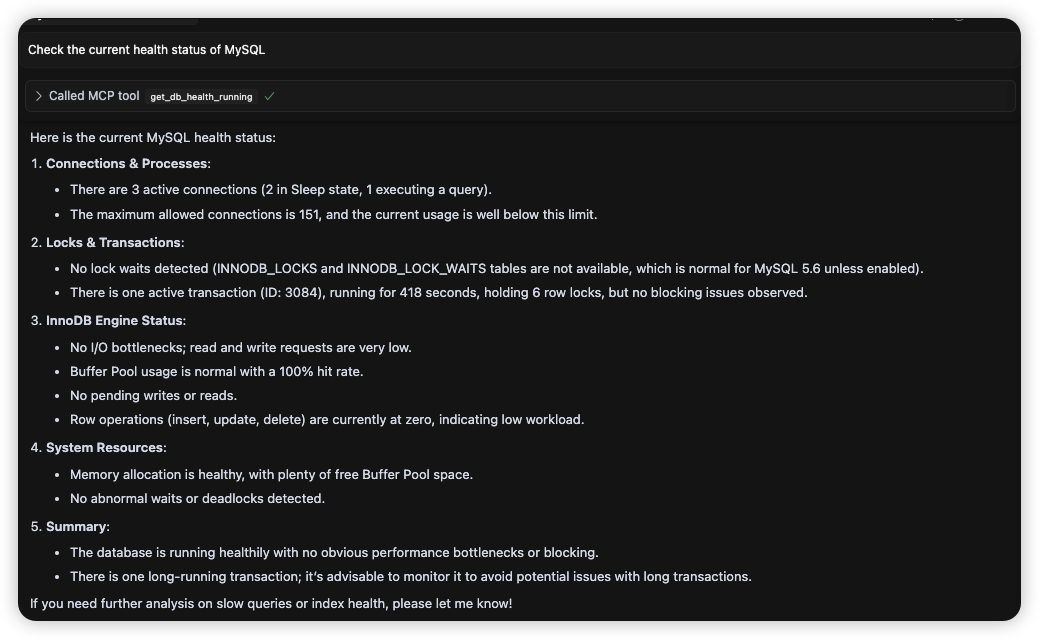This screenshot has width=1039, height=639.
Task: Click the 'System Resources' heading
Action: coord(105,447)
